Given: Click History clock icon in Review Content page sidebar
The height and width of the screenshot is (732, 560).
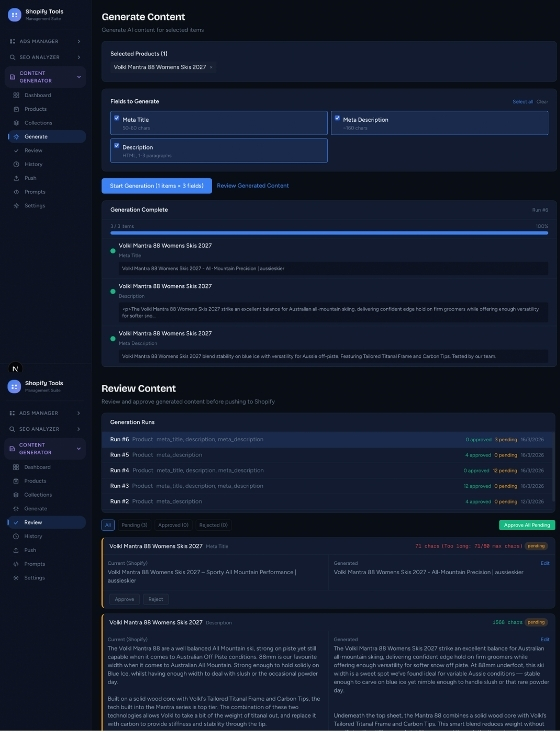Looking at the screenshot, I should [x=16, y=536].
